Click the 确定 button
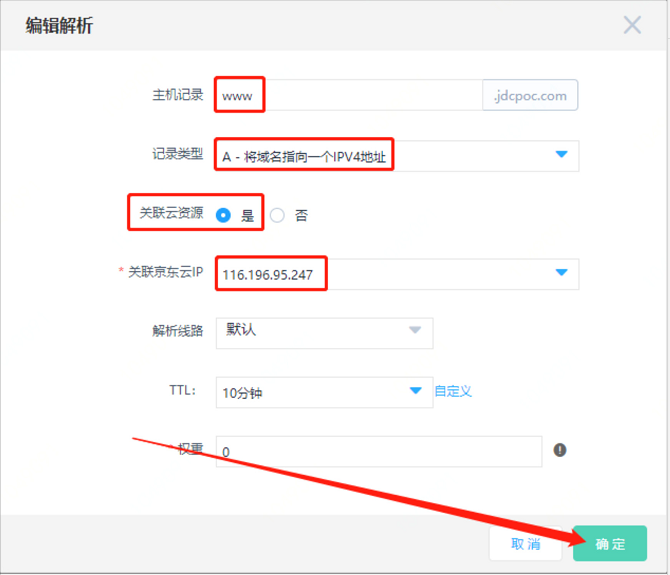The image size is (670, 575). (610, 543)
